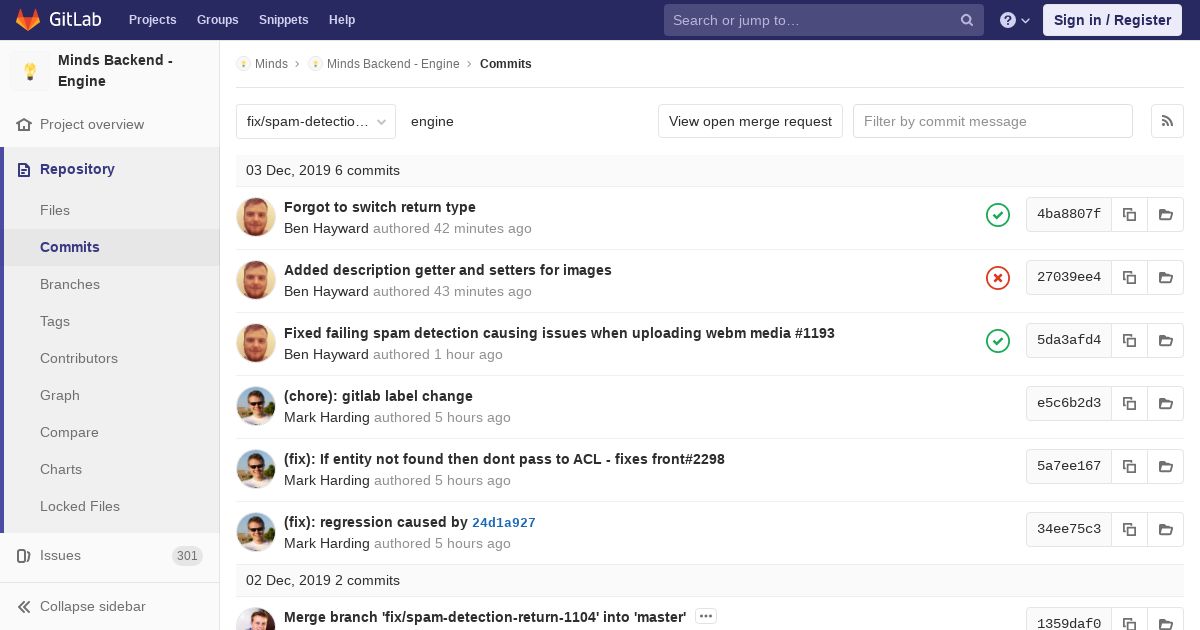This screenshot has width=1200, height=630.
Task: Copy commit SHA 27039ee4
Action: coord(1129,277)
